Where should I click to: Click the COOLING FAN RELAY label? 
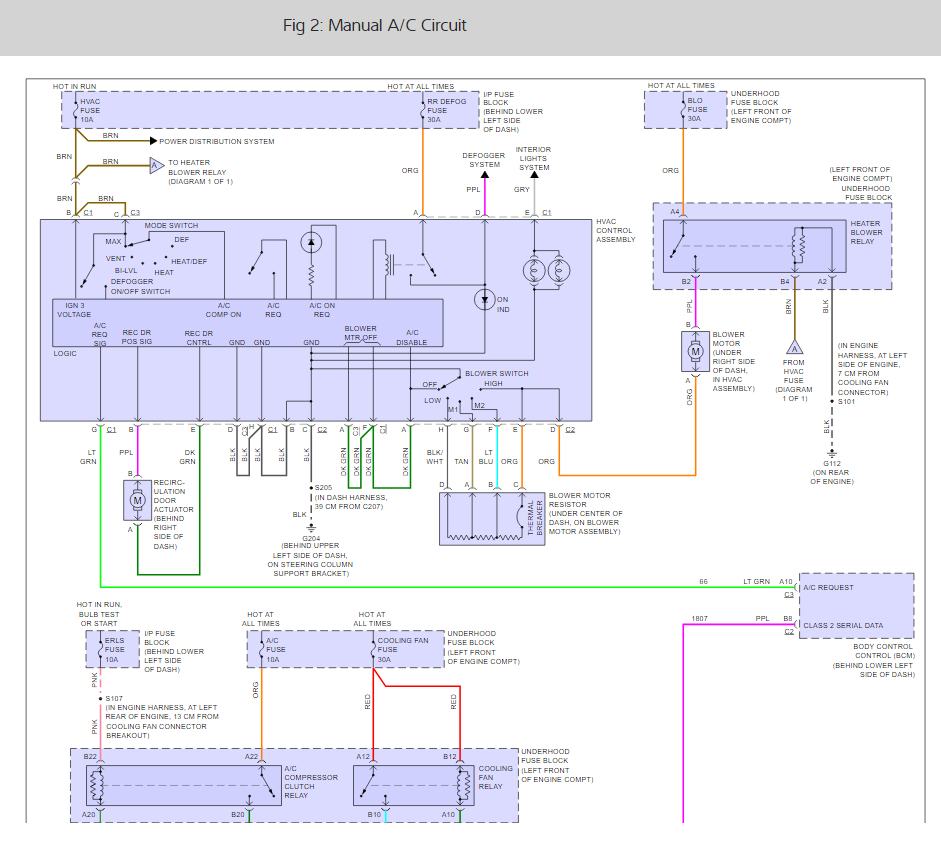tap(496, 777)
